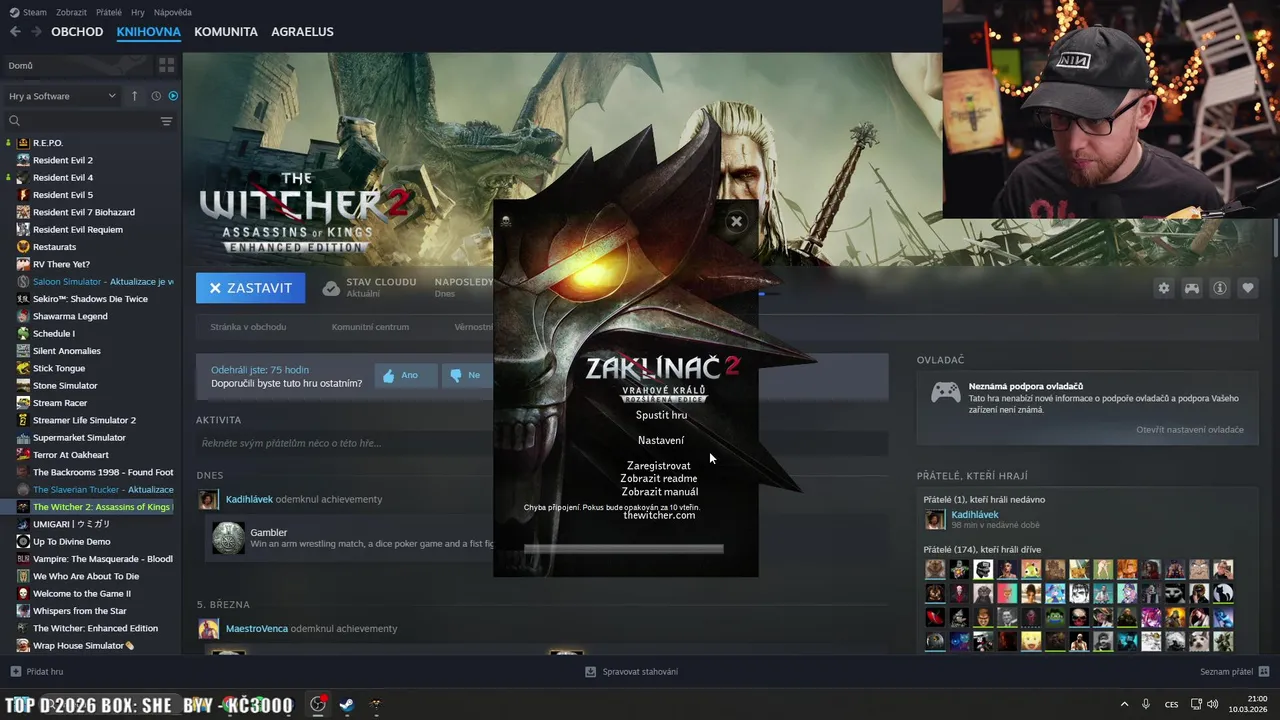Click game page vertical scrollbar
The height and width of the screenshot is (720, 1280).
(x=1276, y=238)
